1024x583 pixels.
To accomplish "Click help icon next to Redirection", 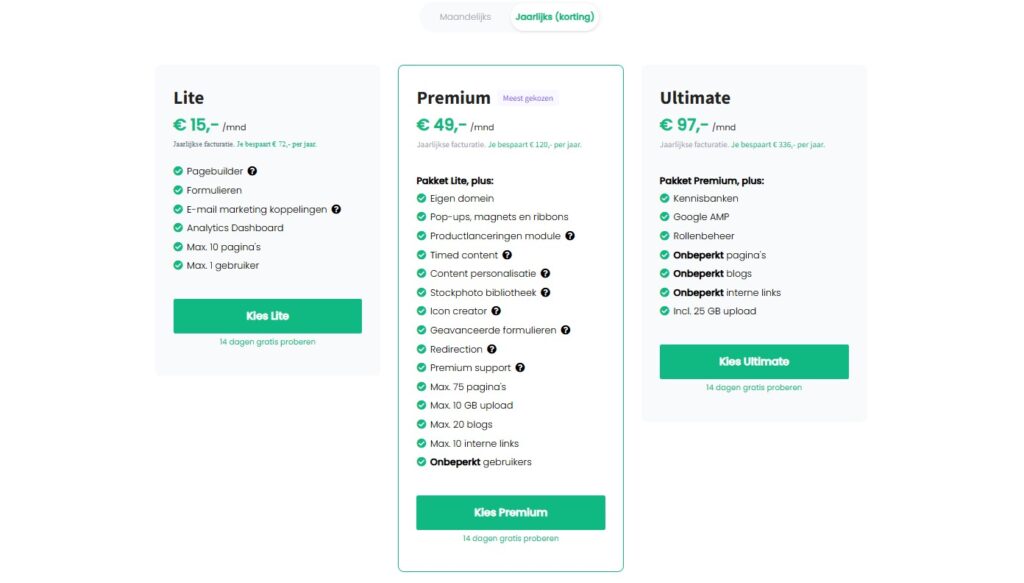I will click(491, 349).
